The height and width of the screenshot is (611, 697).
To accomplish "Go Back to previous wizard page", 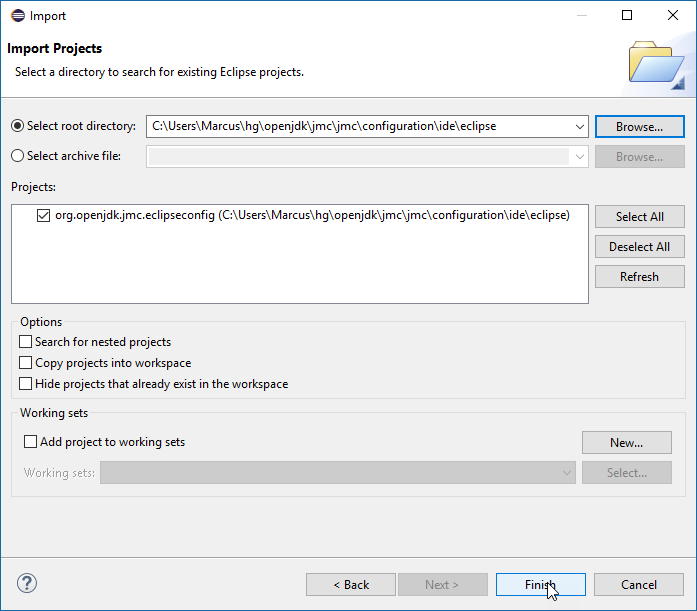I will 351,584.
